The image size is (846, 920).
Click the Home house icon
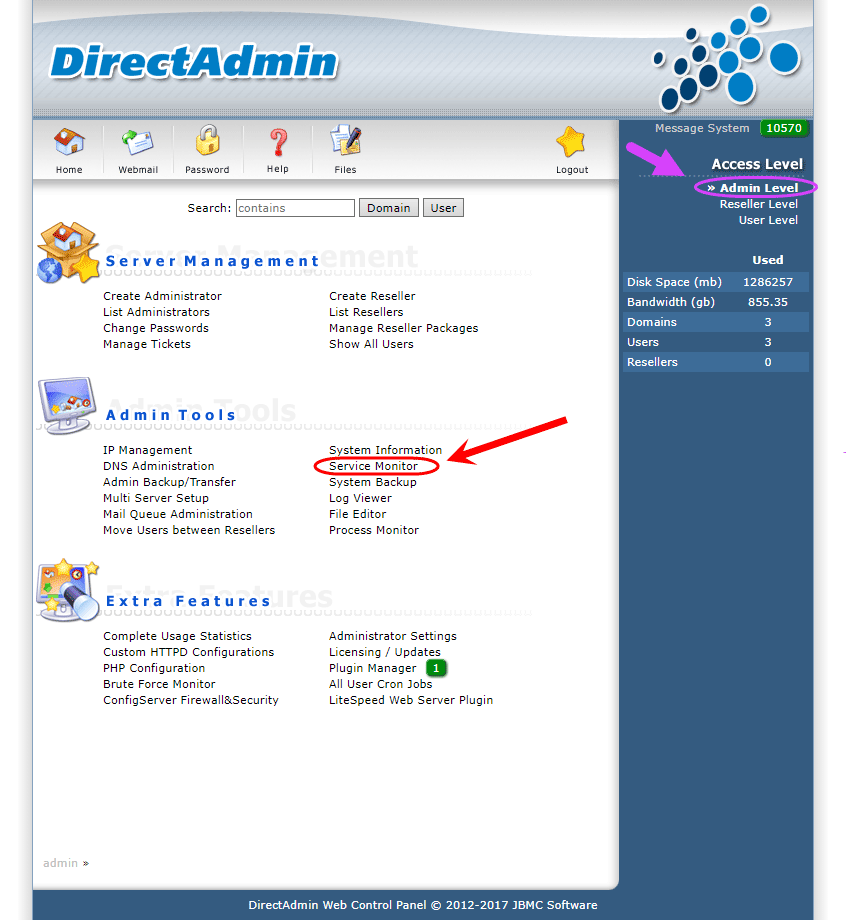(x=69, y=141)
